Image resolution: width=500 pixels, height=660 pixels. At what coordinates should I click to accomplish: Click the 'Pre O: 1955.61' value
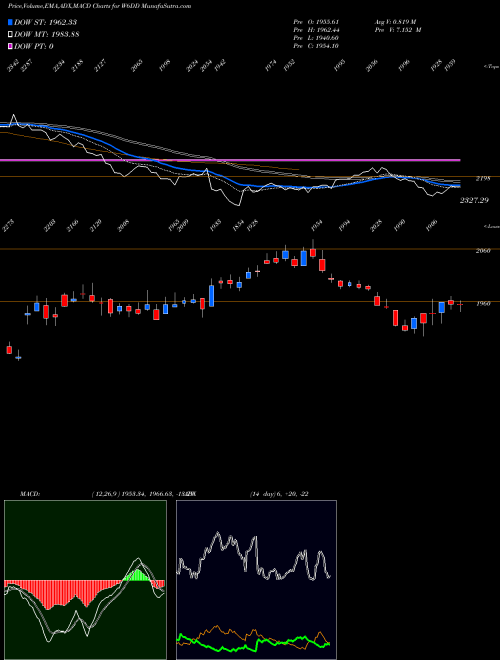pyautogui.click(x=316, y=22)
